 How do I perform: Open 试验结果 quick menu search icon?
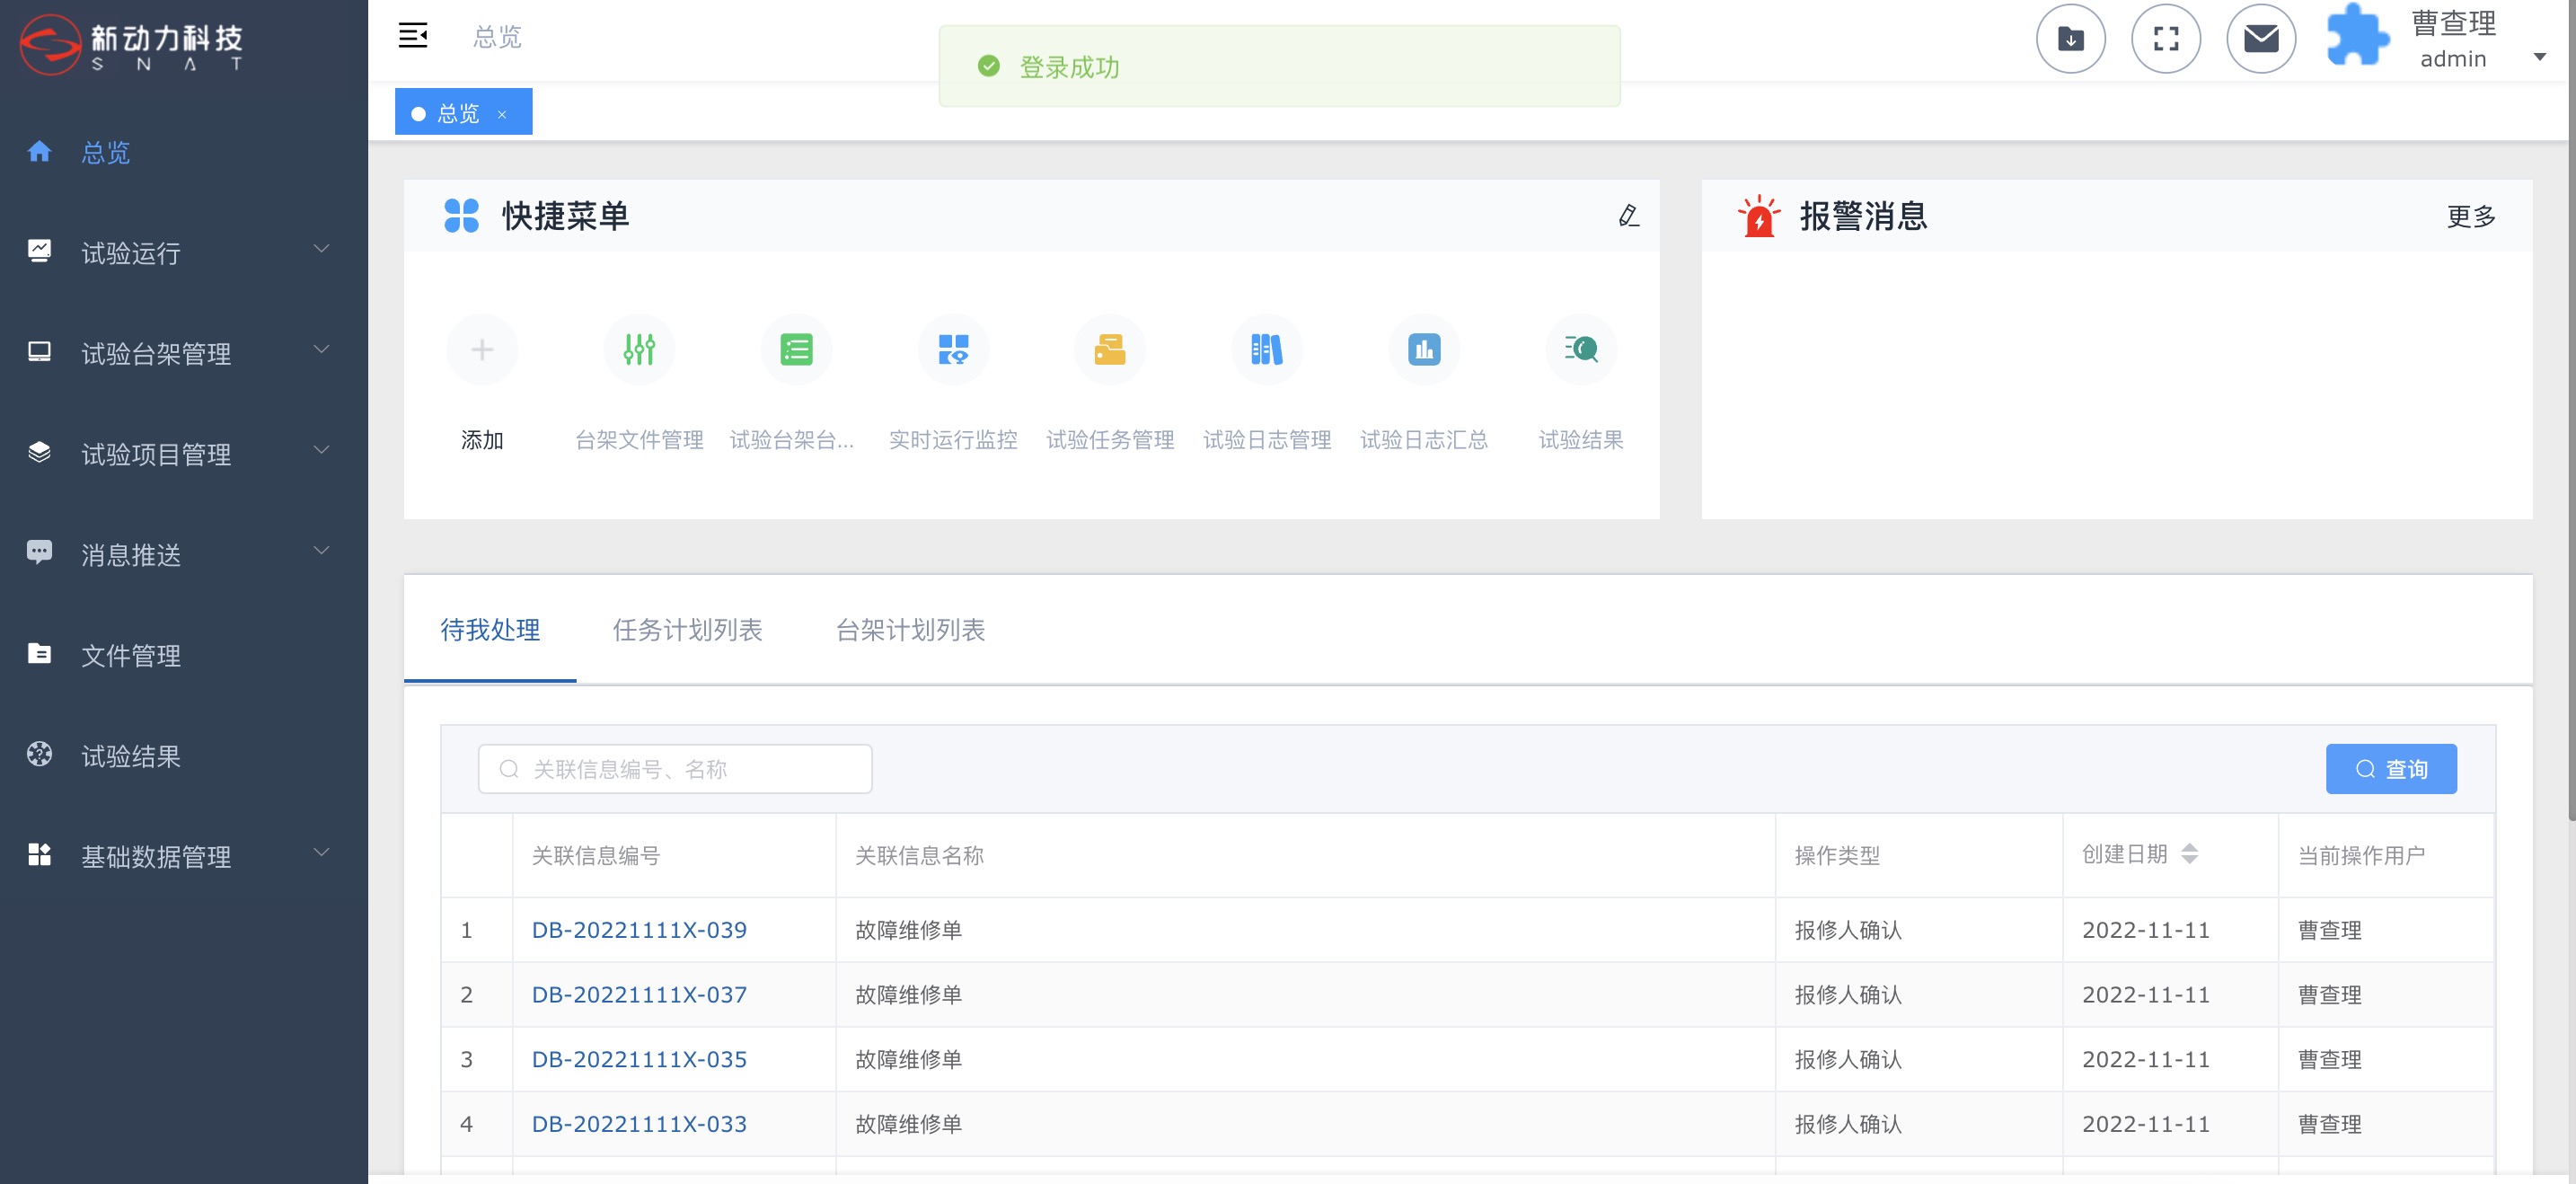click(1581, 350)
